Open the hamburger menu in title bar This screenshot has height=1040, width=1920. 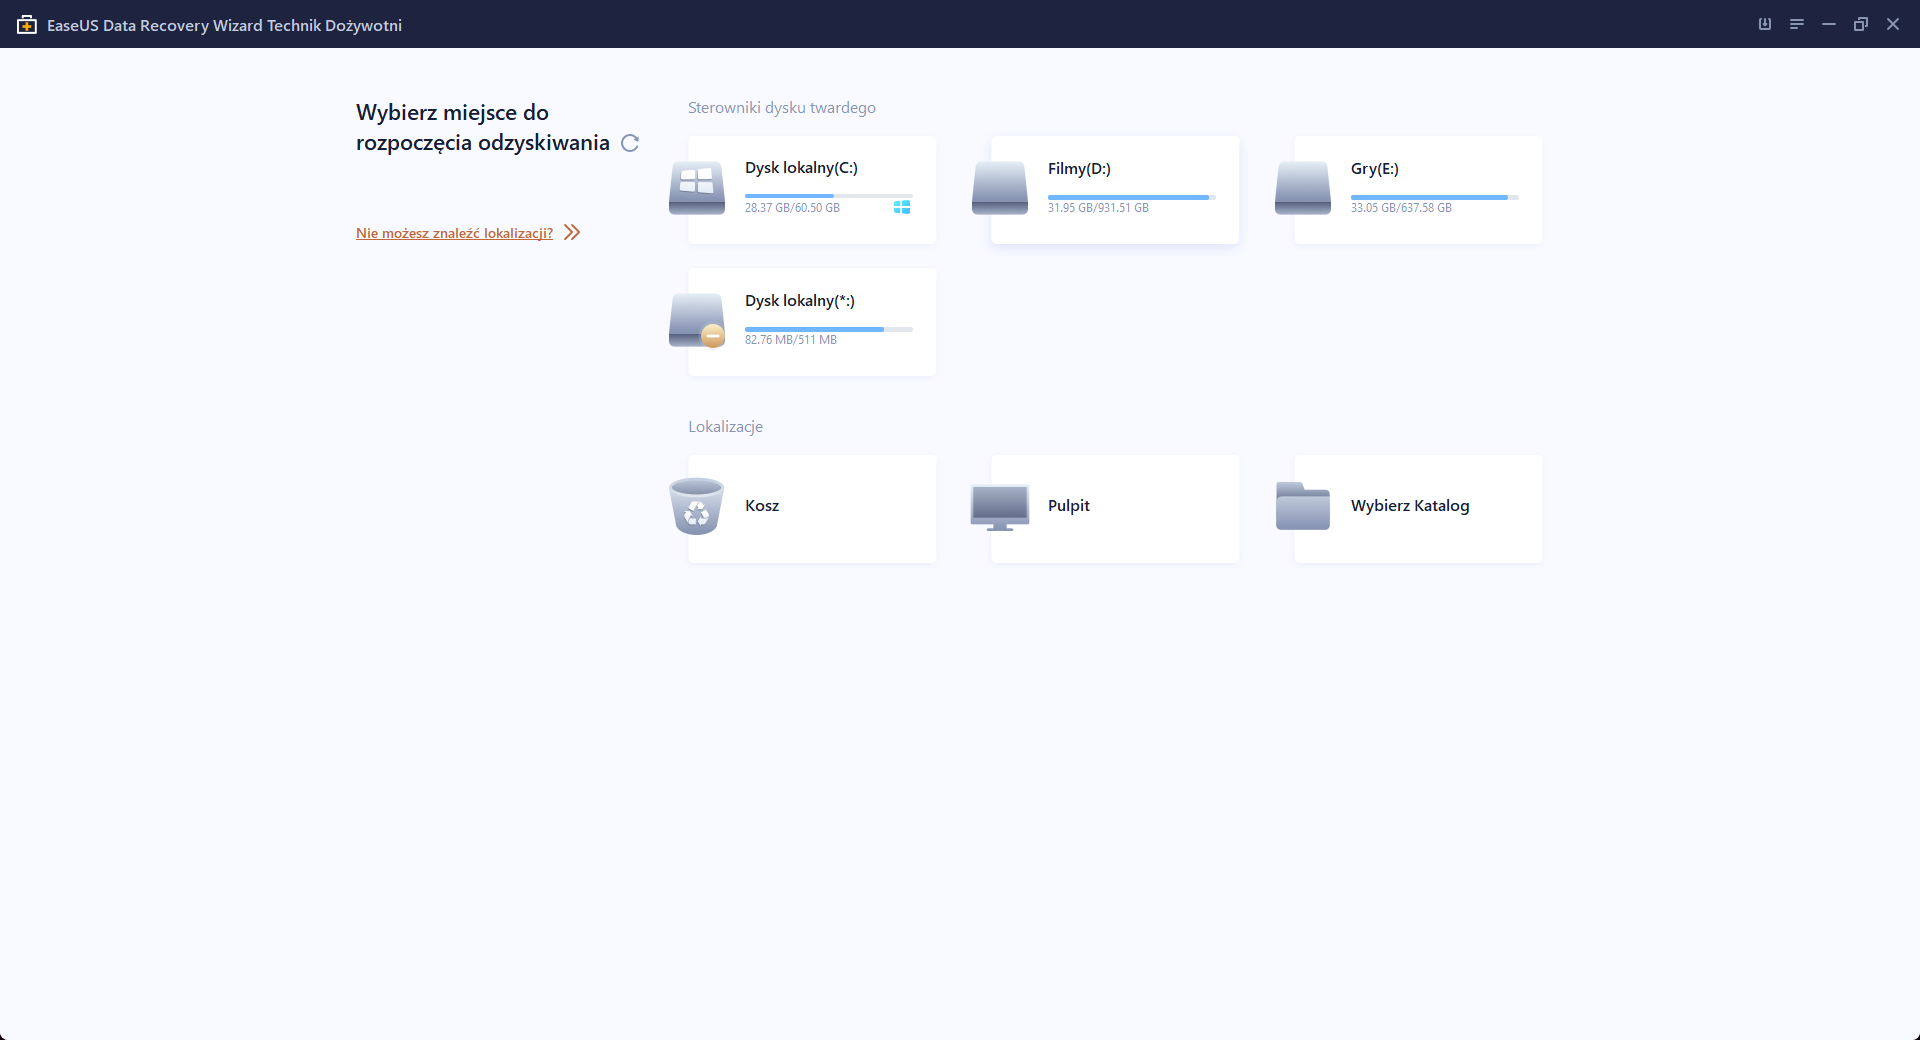click(1797, 24)
